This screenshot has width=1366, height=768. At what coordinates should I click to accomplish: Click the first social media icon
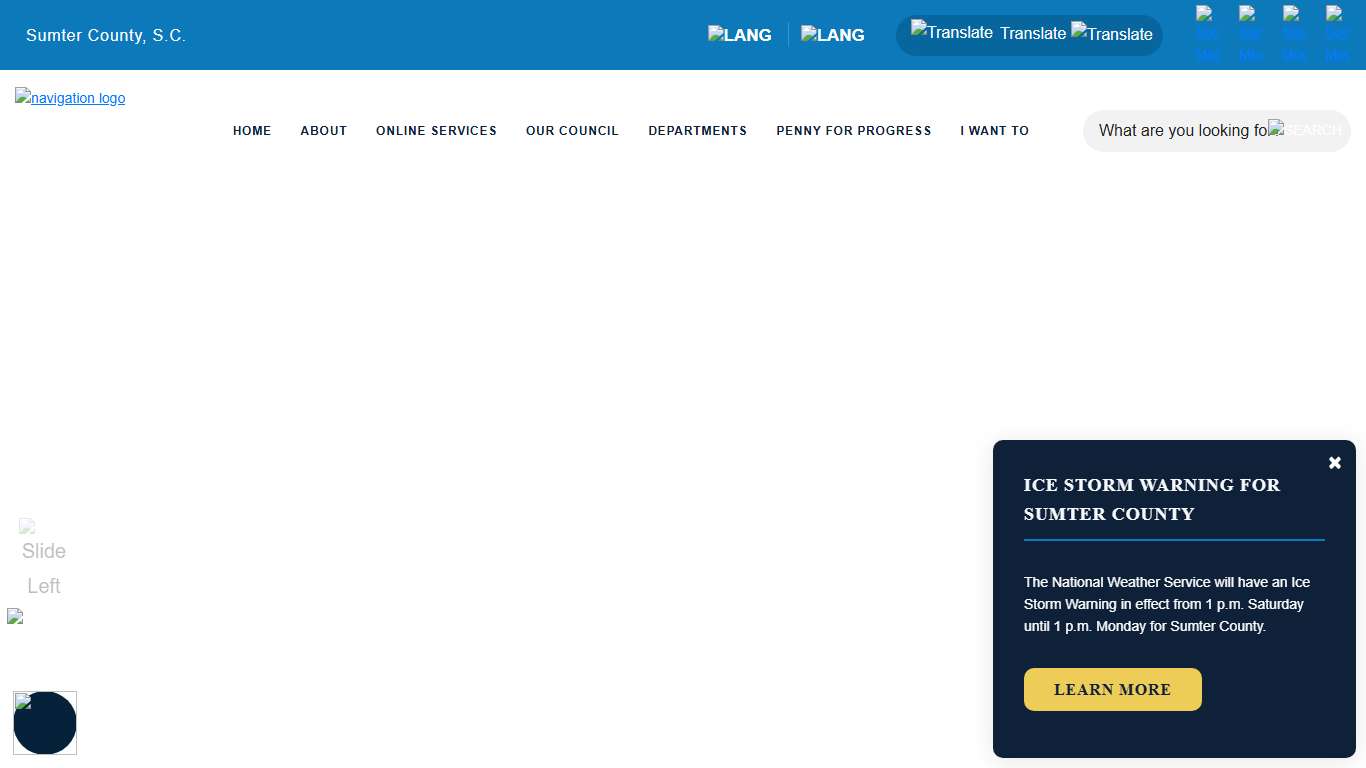point(1207,34)
